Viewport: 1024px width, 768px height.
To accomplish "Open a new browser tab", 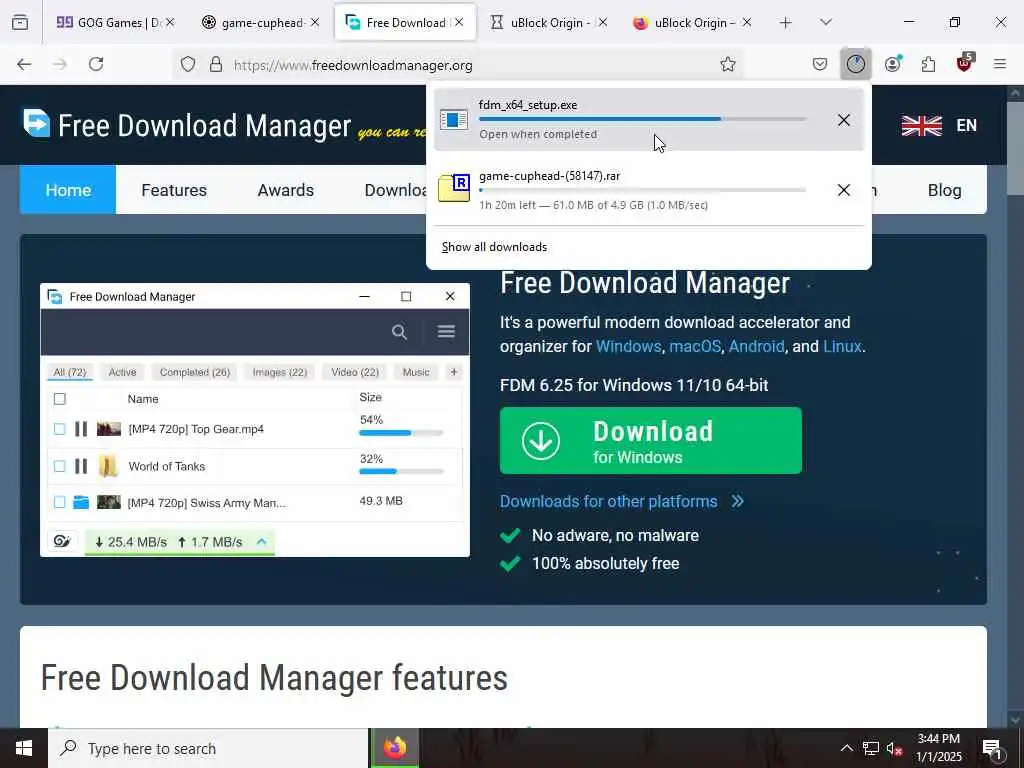I will tap(786, 23).
